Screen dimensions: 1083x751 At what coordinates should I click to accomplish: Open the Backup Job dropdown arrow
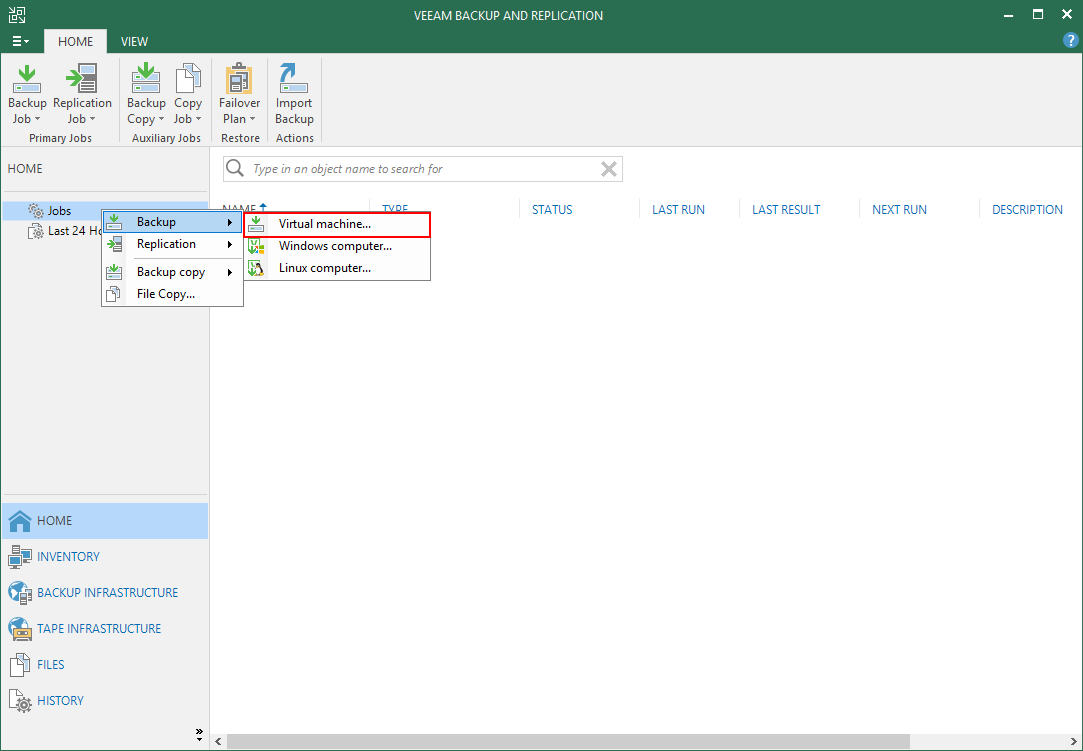tap(37, 120)
